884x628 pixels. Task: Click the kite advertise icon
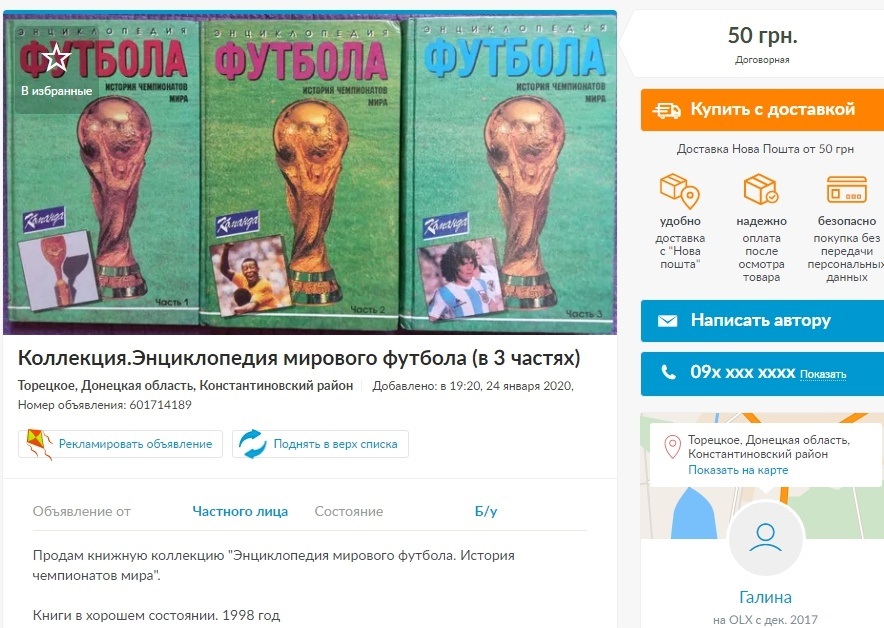(x=38, y=444)
